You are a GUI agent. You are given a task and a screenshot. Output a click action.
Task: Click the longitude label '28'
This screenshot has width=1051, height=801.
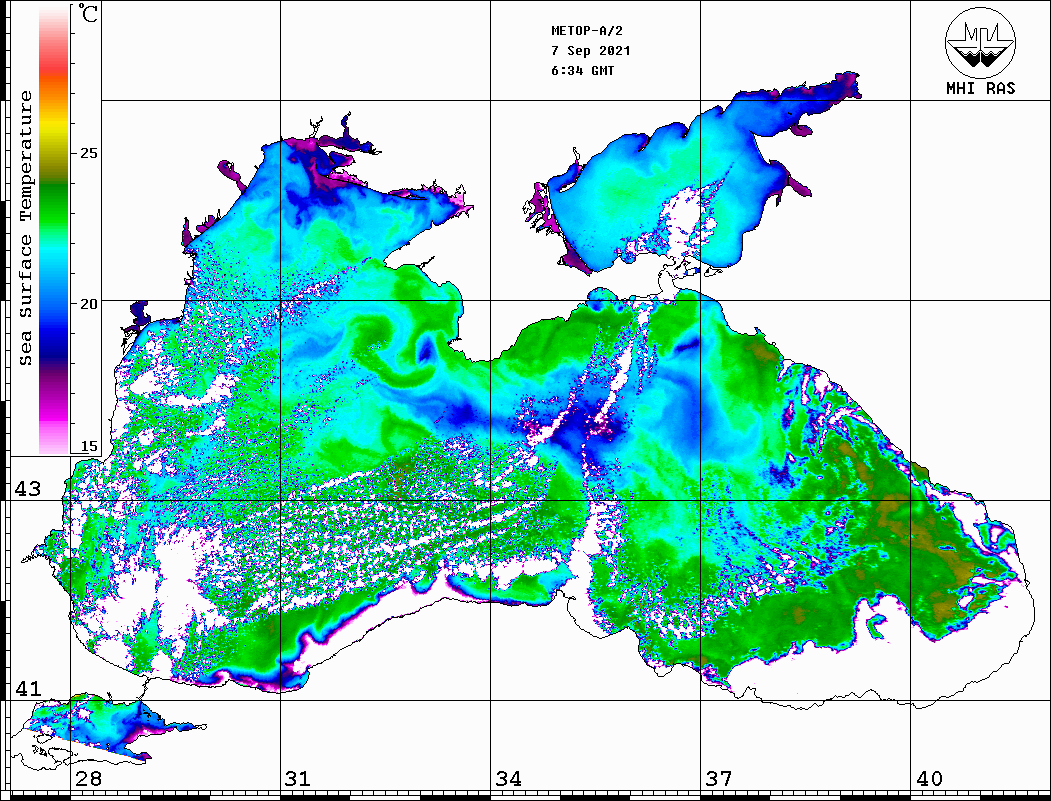point(88,779)
